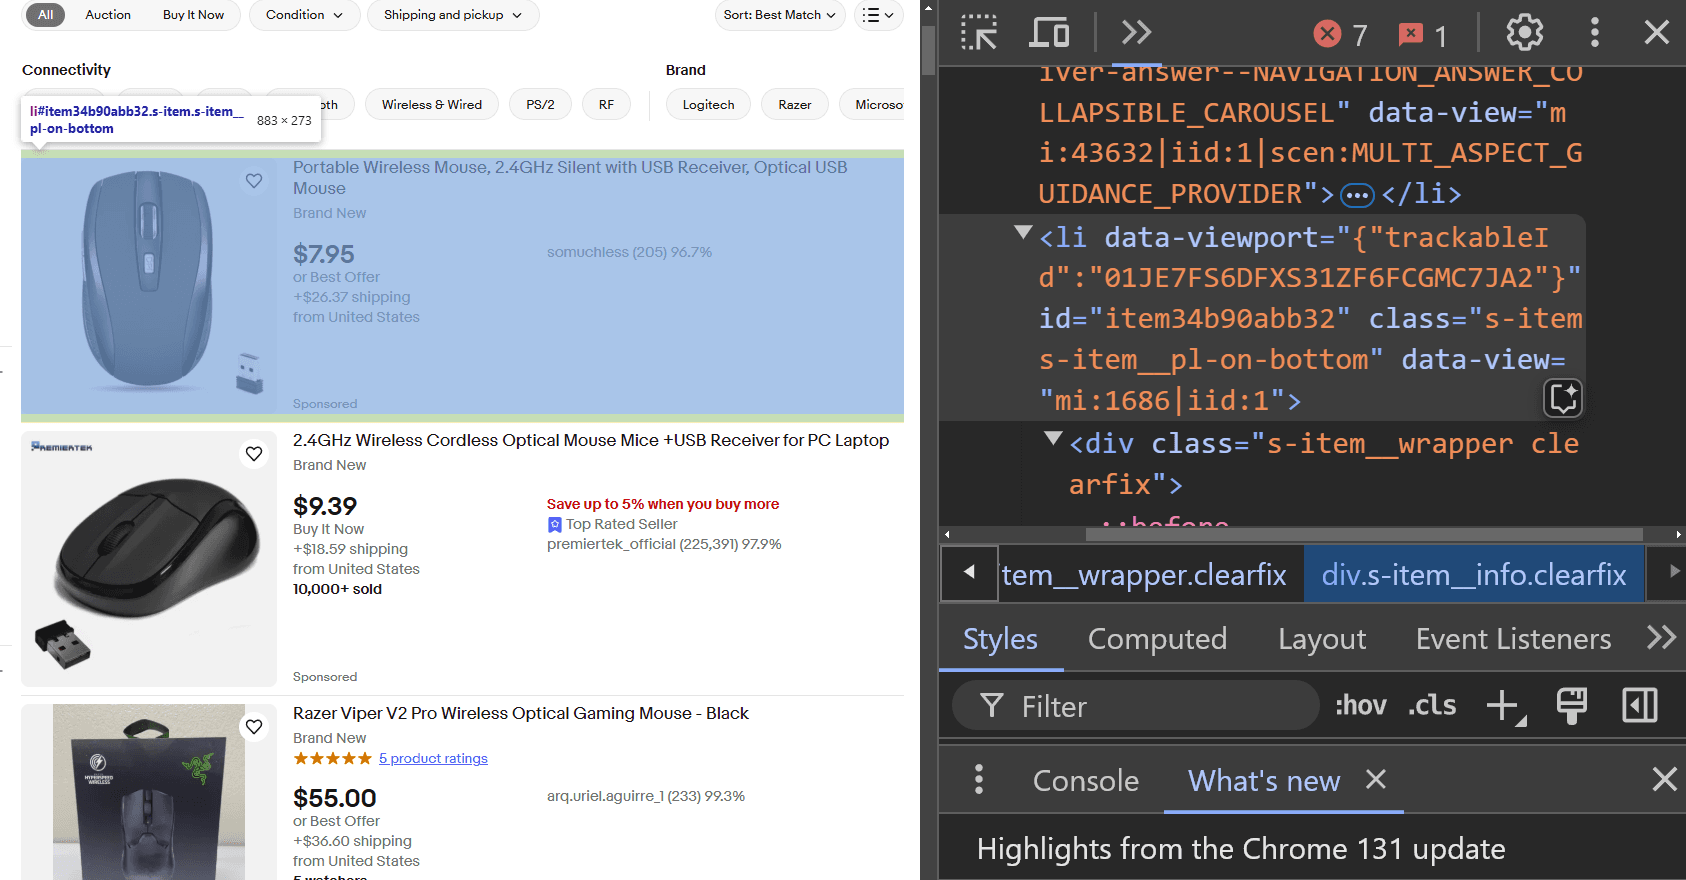Click the AI assistance icon on selected node
Image resolution: width=1686 pixels, height=880 pixels.
point(1564,398)
